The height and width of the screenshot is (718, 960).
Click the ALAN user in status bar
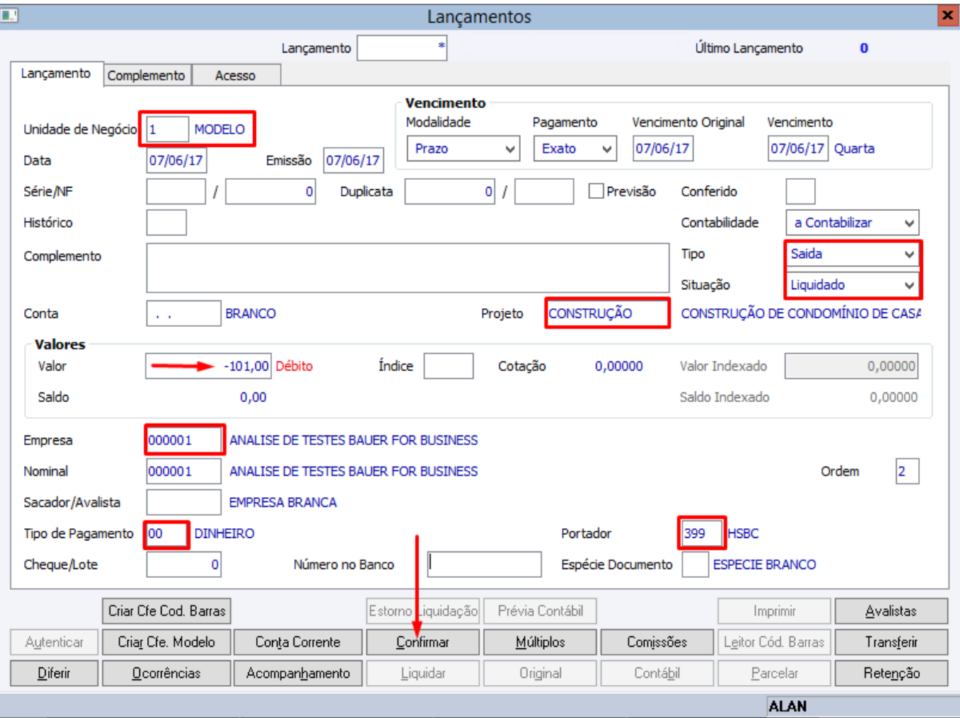(787, 706)
